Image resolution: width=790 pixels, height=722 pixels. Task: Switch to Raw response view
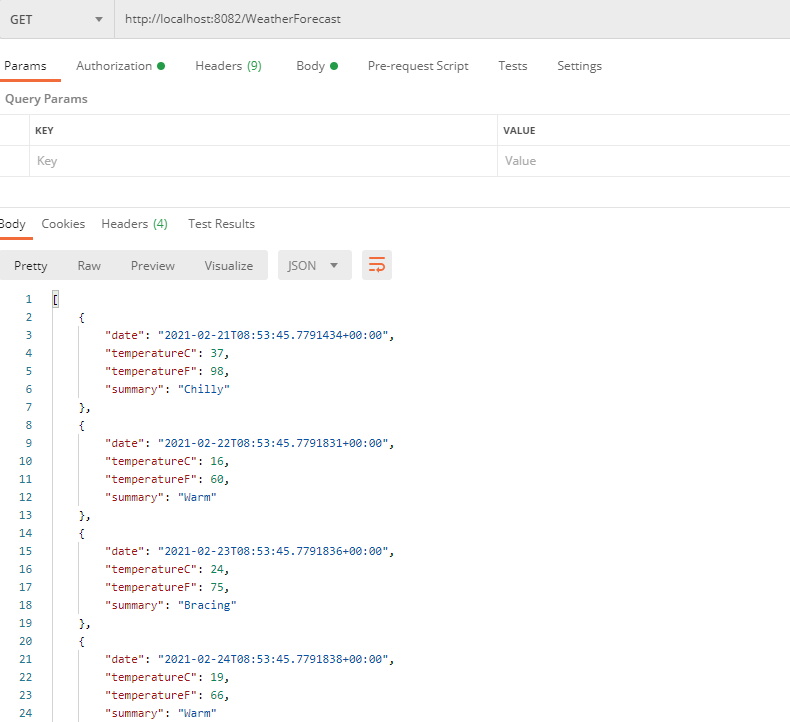tap(89, 265)
